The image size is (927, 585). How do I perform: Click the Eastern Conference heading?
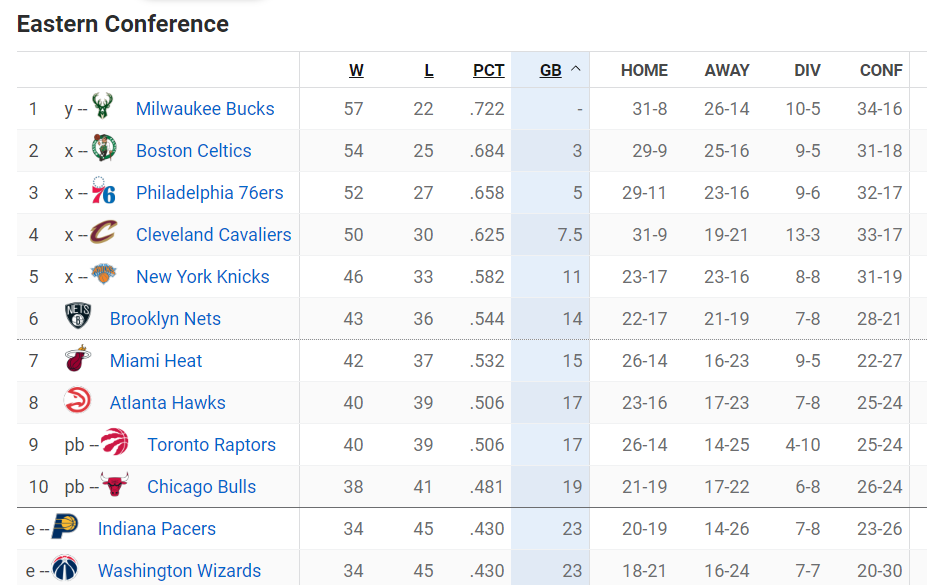coord(123,24)
